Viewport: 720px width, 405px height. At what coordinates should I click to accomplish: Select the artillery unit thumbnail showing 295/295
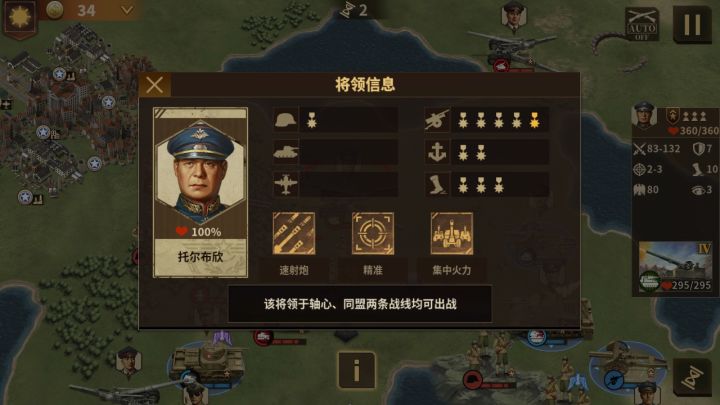pos(675,268)
